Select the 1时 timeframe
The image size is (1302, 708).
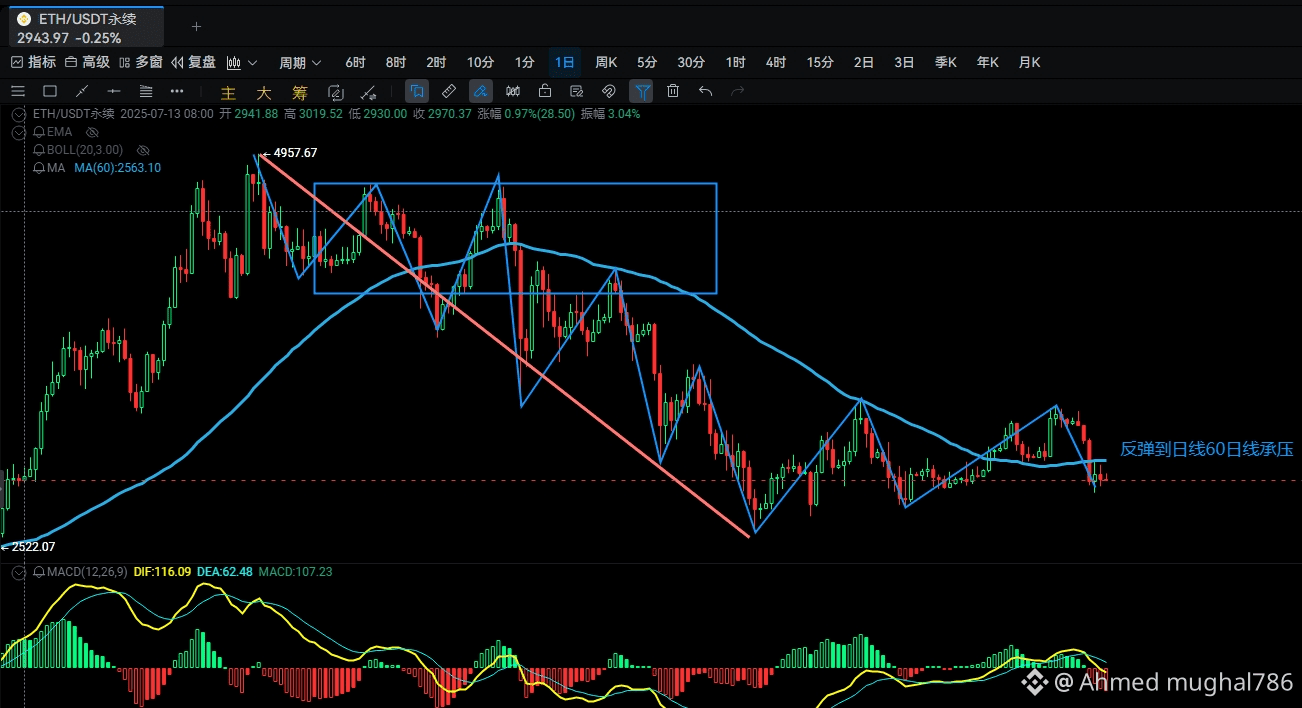(x=736, y=62)
